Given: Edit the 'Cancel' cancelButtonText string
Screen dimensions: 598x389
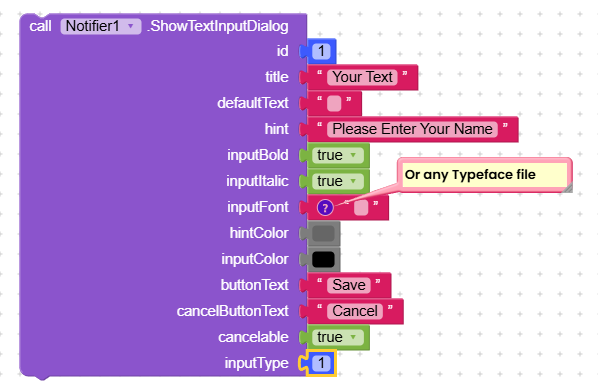Looking at the screenshot, I should 355,311.
